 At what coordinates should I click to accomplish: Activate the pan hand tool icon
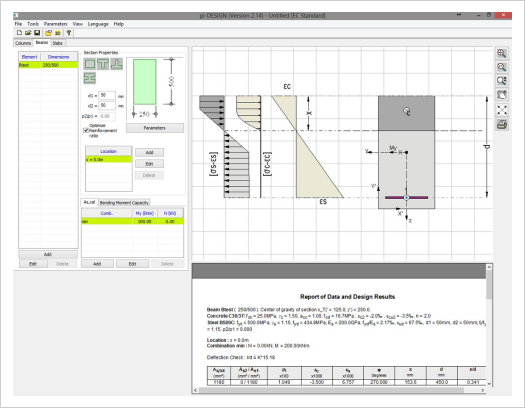[501, 95]
